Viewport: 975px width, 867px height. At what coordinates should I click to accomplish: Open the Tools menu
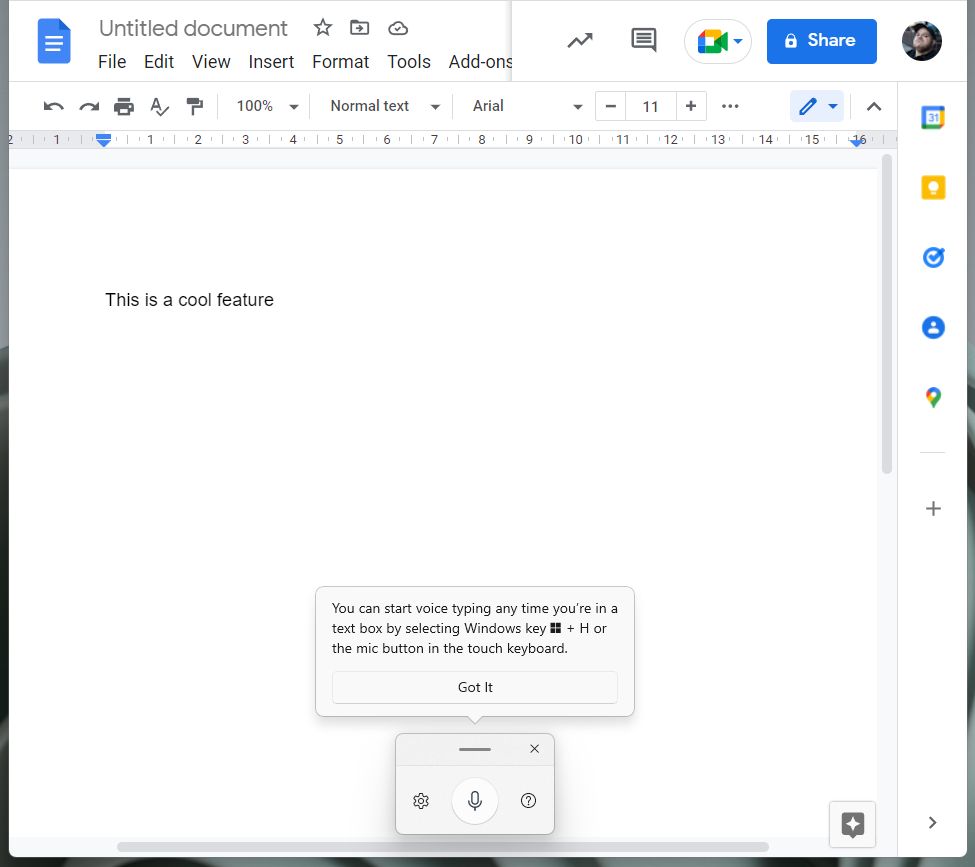(408, 61)
